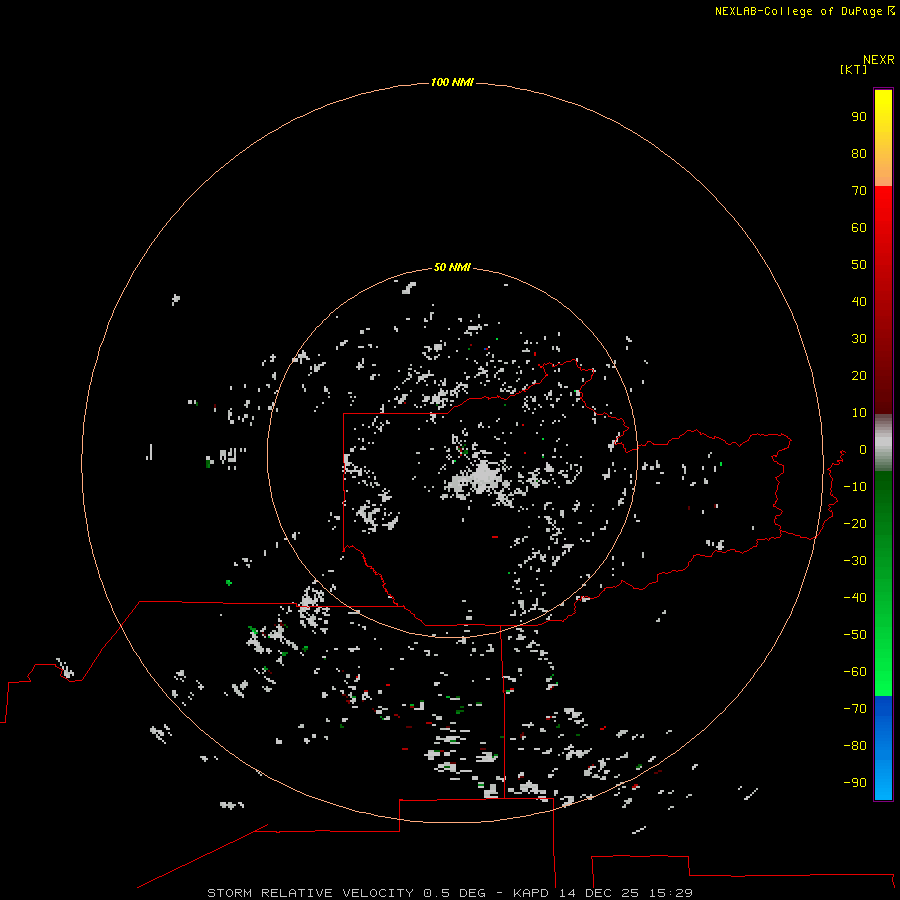
Task: Click the -20 knot scale label
Action: click(855, 523)
